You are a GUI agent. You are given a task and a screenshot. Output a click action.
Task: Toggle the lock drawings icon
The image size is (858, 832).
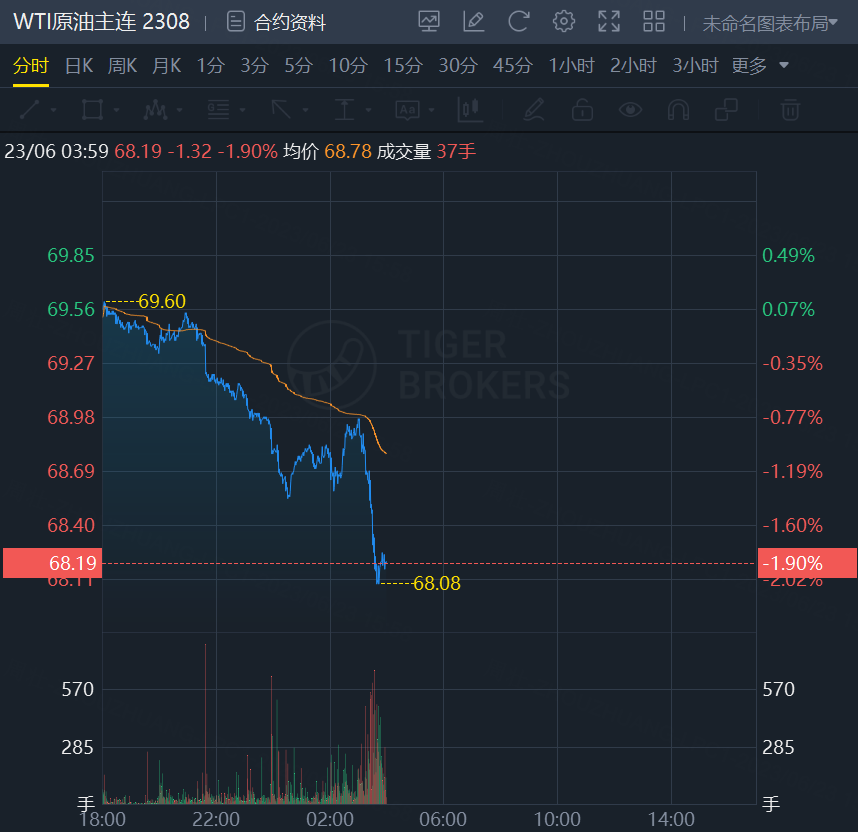[582, 109]
